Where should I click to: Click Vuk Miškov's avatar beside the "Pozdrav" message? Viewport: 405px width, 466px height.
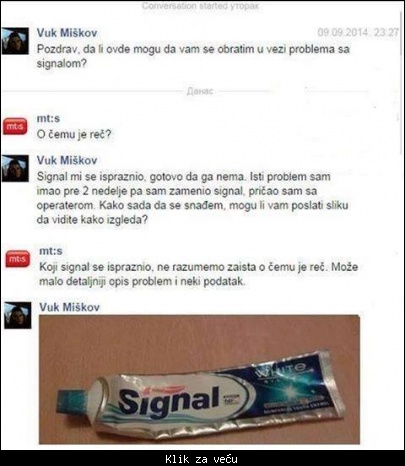(x=15, y=41)
